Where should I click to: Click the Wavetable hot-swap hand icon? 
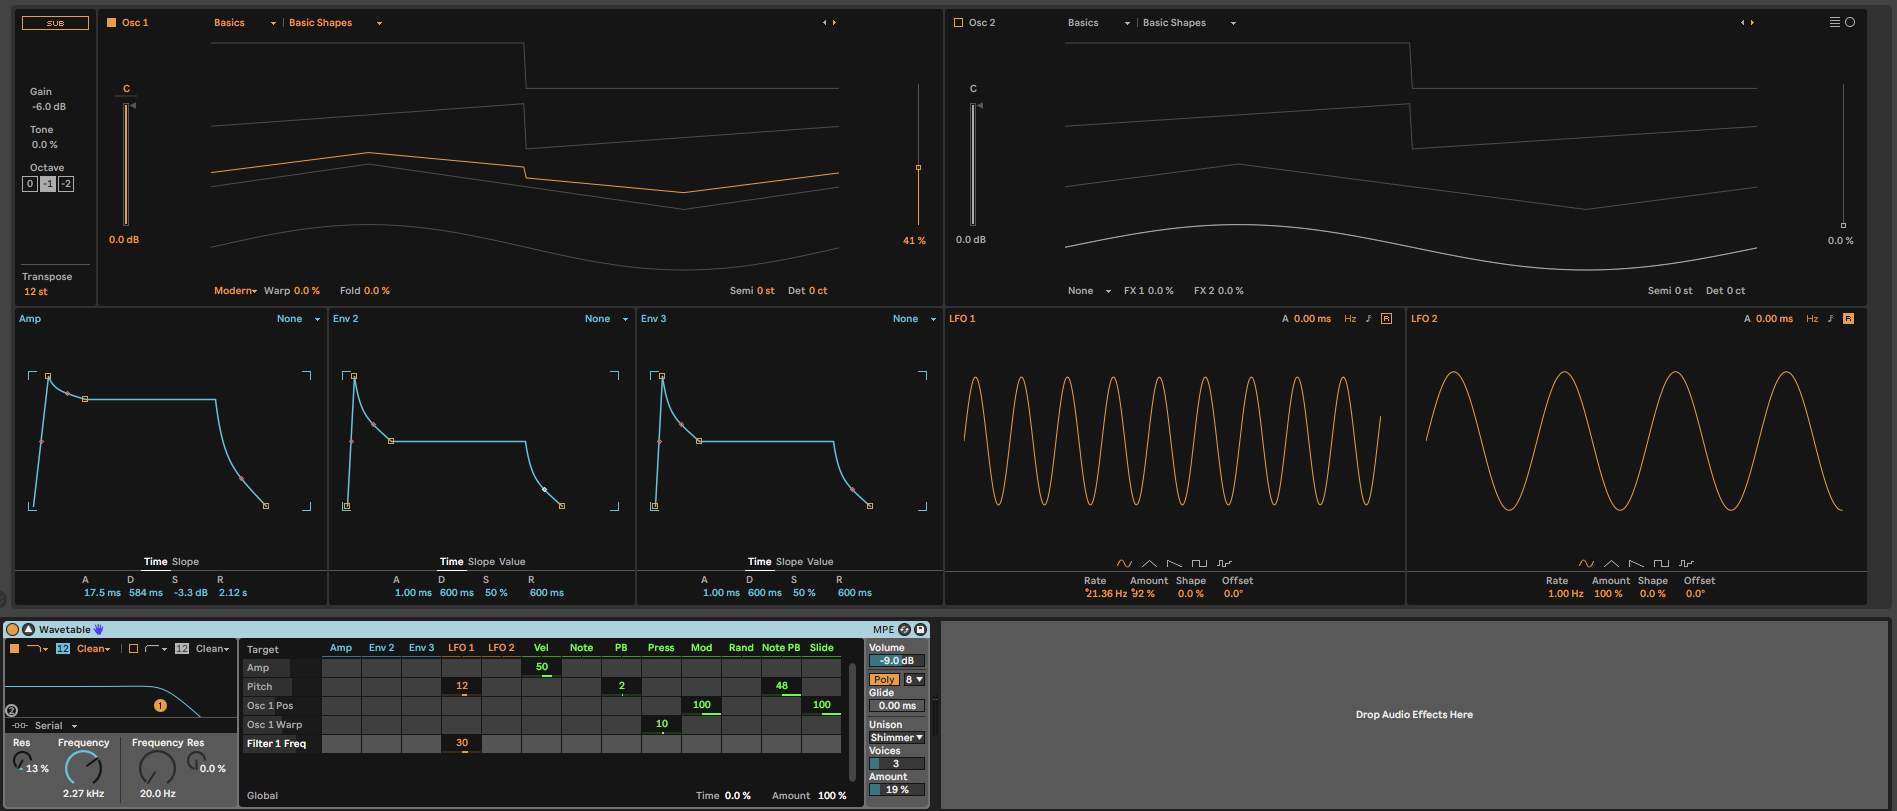coord(98,629)
